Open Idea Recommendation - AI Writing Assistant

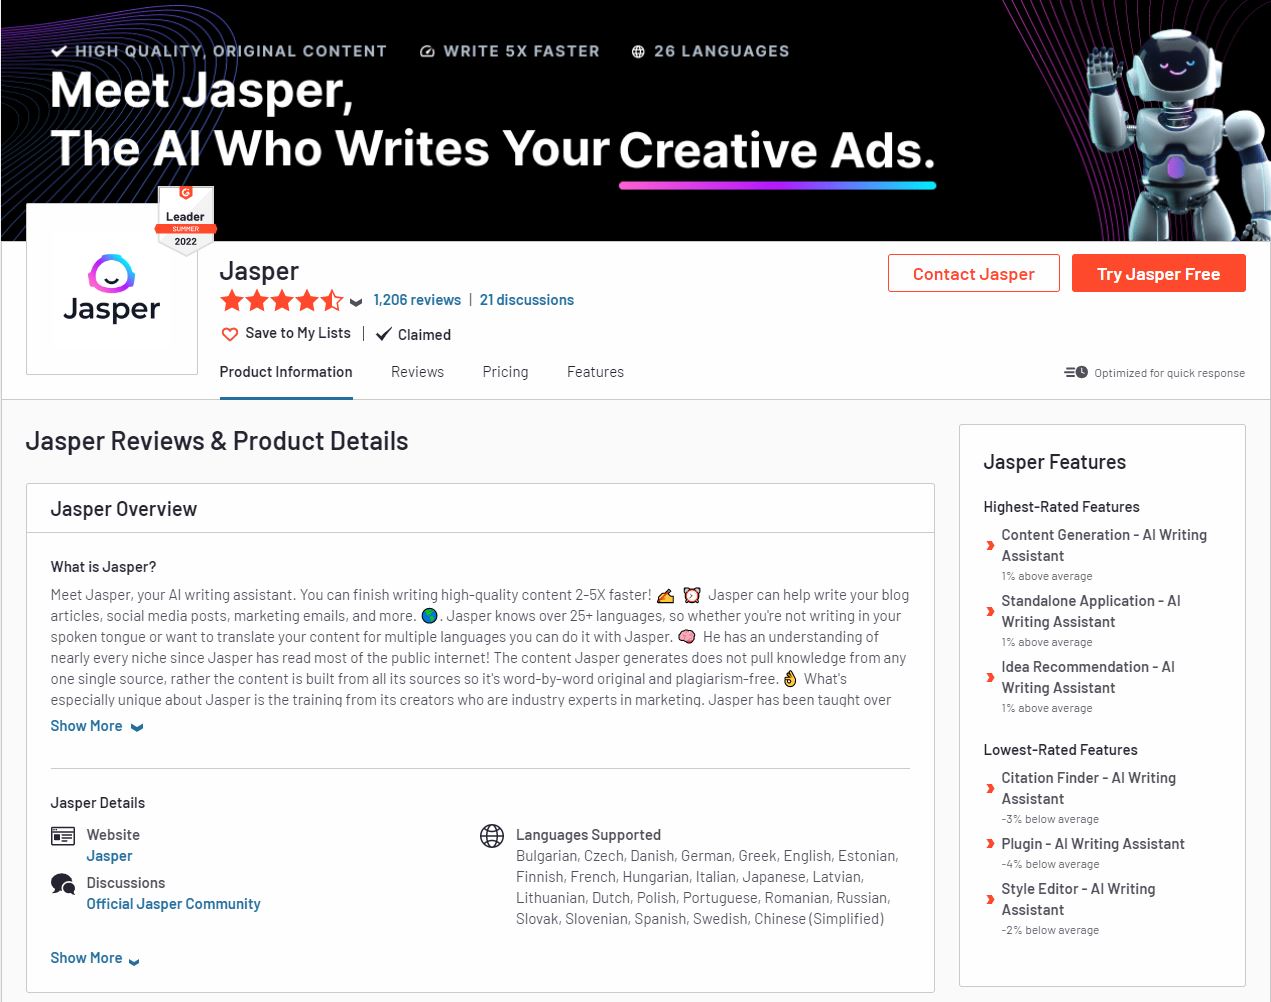point(1088,677)
